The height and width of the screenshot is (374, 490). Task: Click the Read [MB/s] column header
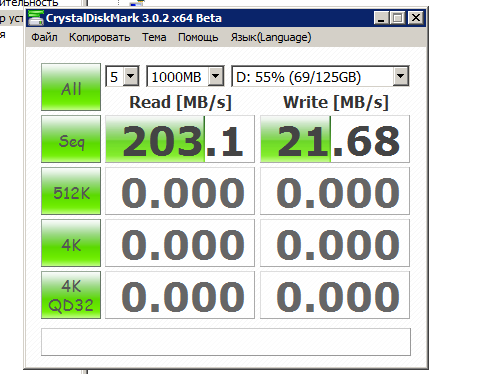[x=180, y=102]
